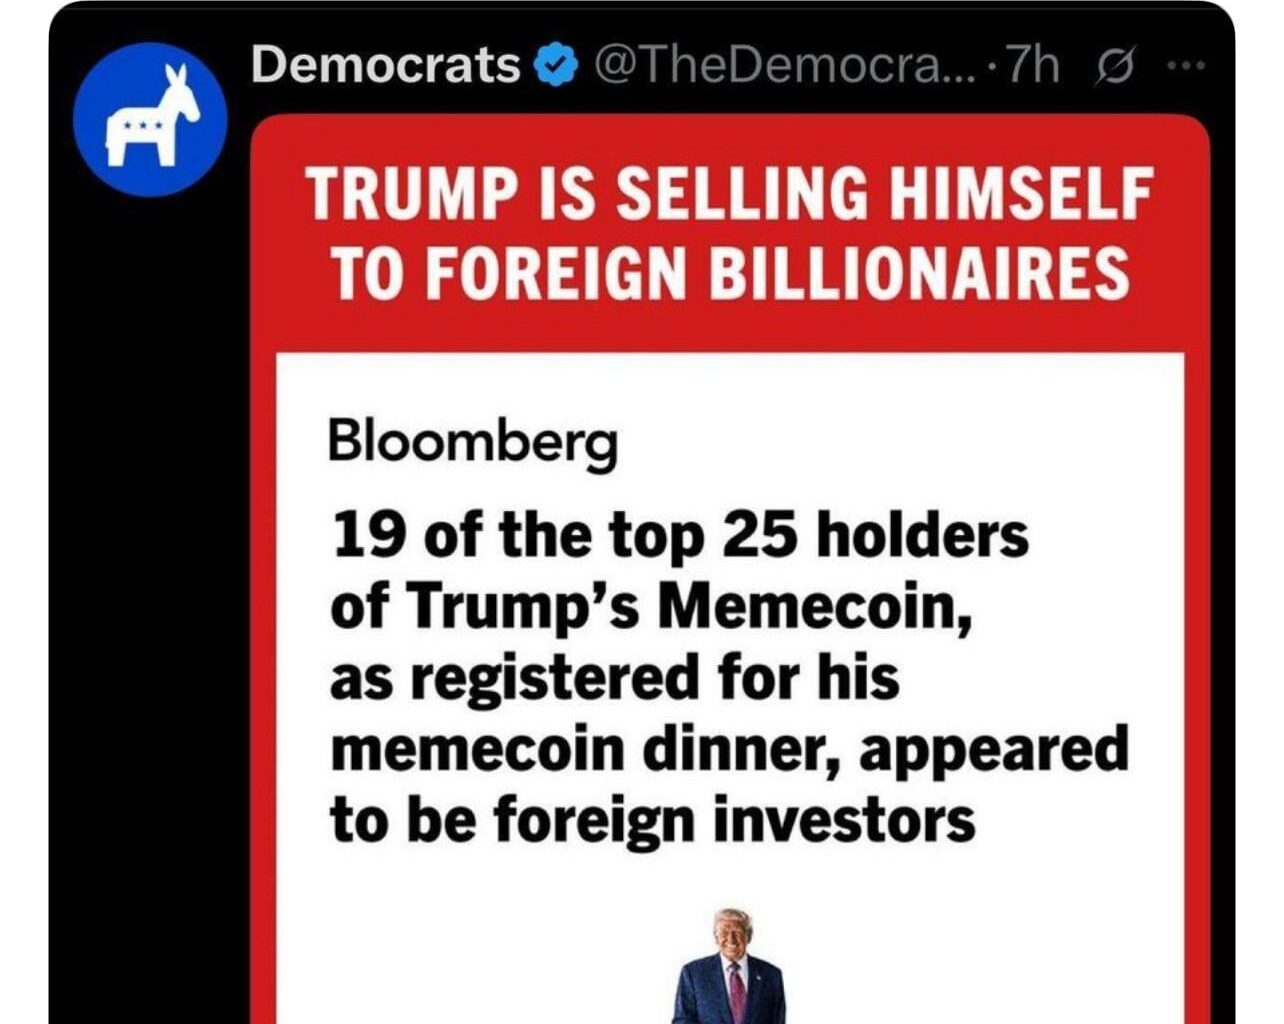
Task: Click the 'TO FOREIGN BILLIONAIRES' banner line
Action: pos(729,272)
